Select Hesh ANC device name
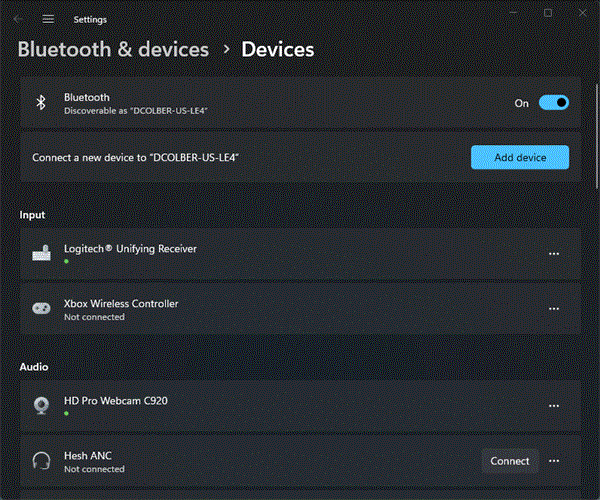 88,456
